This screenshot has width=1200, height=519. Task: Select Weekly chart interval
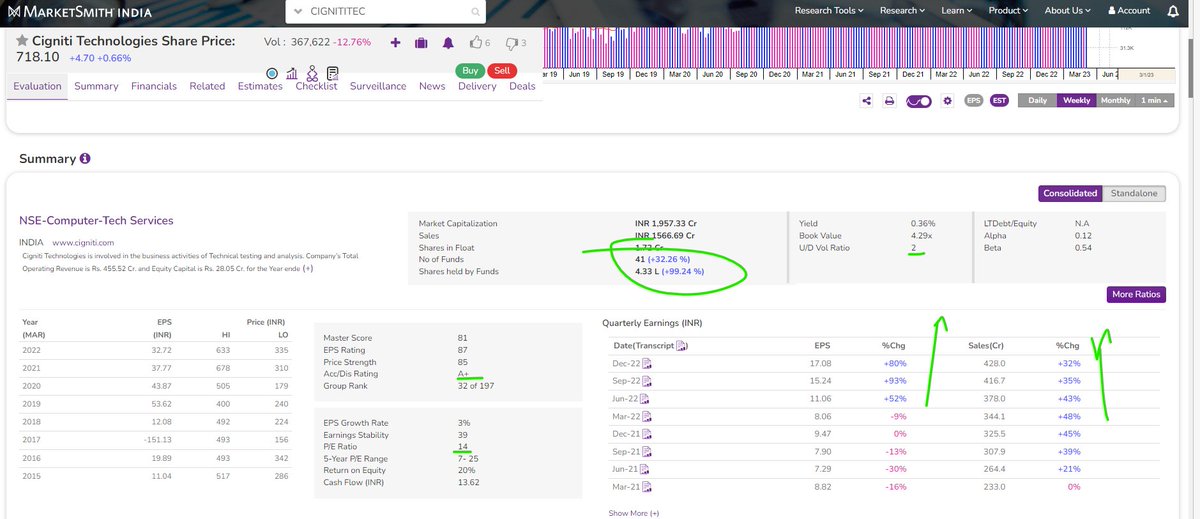point(1076,101)
